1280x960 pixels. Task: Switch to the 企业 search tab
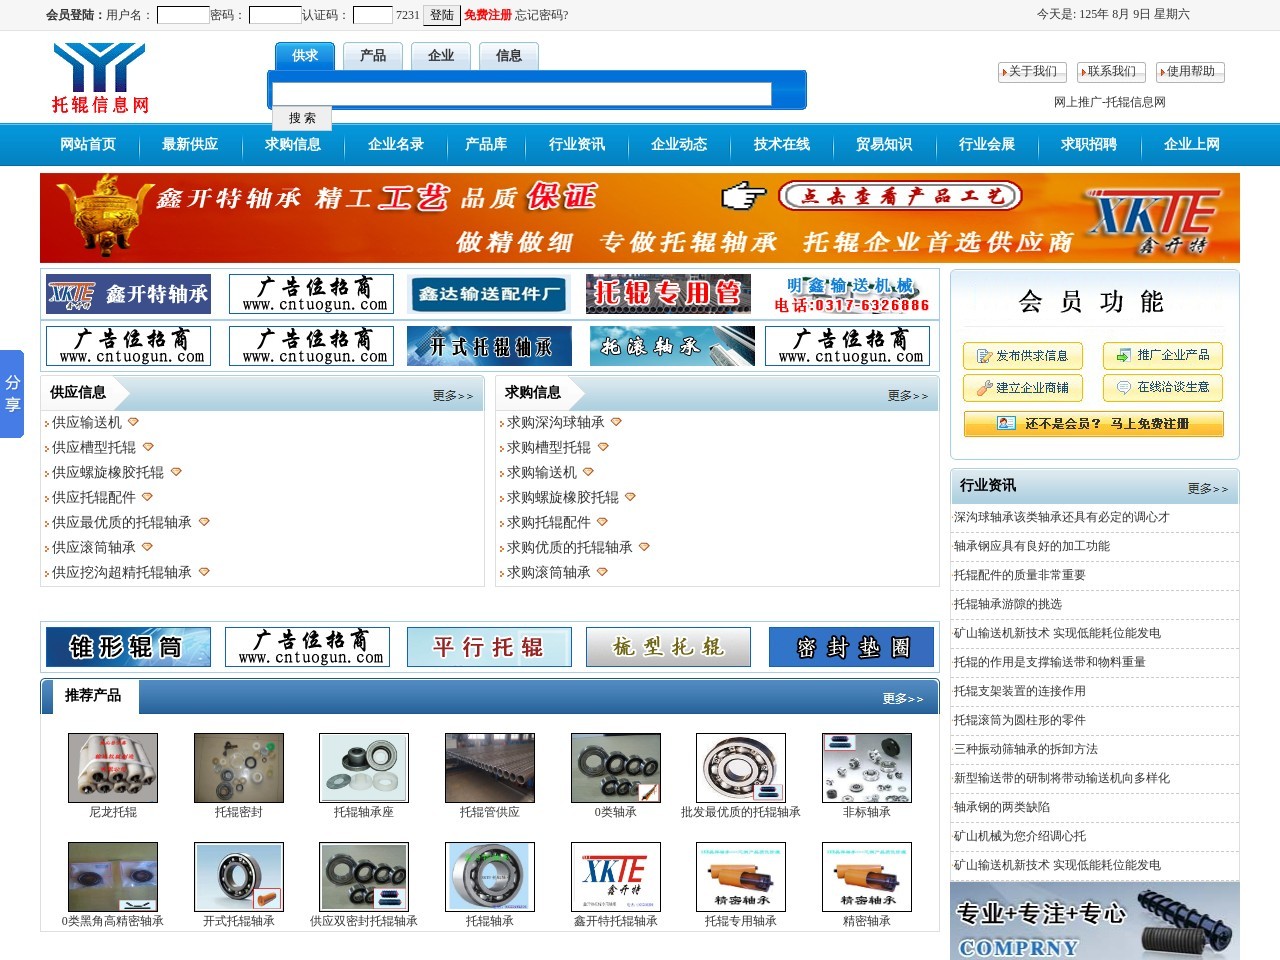440,56
